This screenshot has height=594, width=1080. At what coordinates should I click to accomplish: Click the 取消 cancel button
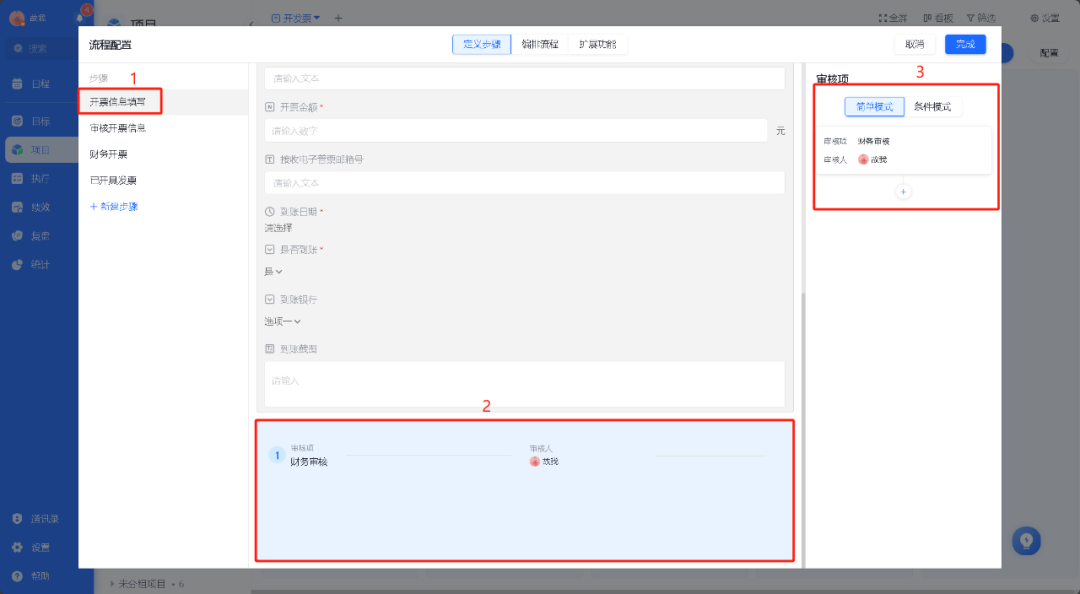[x=915, y=44]
